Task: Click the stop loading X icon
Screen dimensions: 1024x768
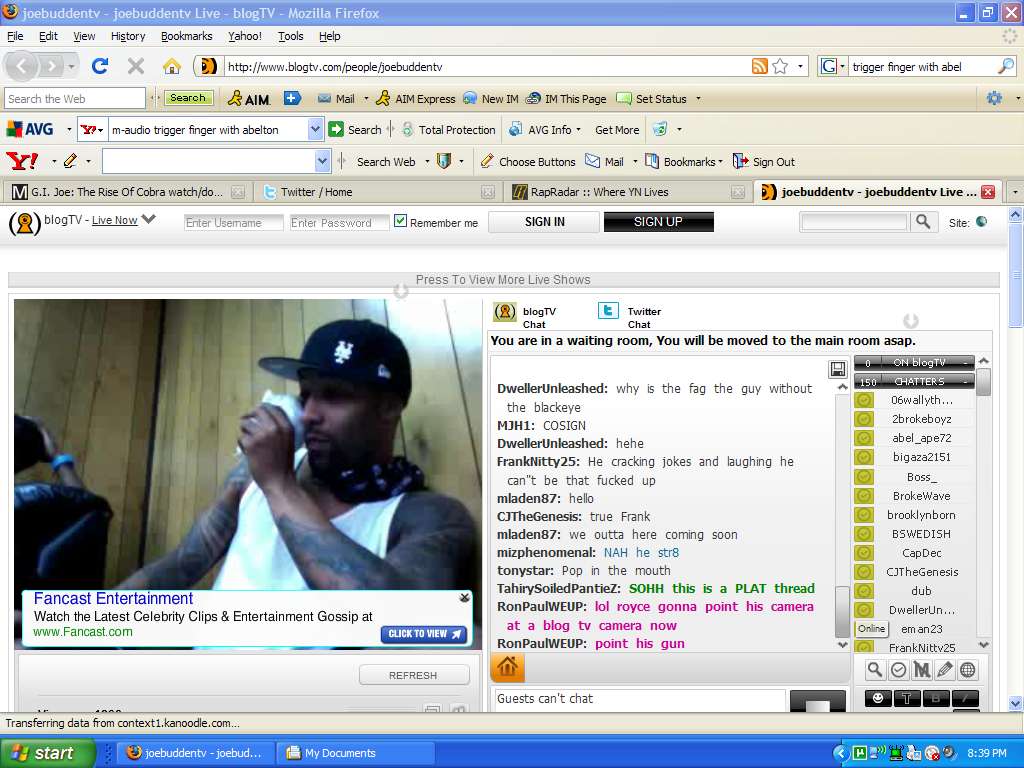Action: 136,66
